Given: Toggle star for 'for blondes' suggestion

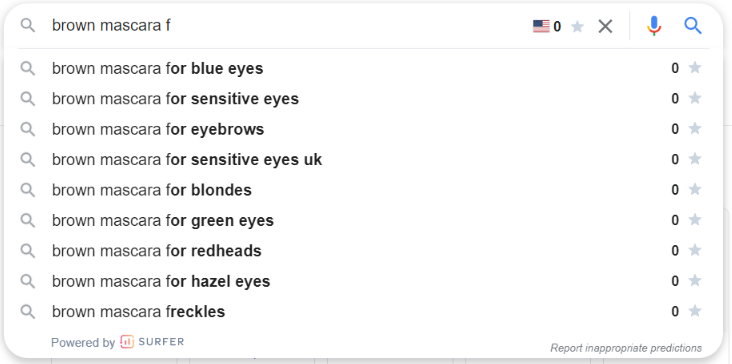Looking at the screenshot, I should coord(695,189).
